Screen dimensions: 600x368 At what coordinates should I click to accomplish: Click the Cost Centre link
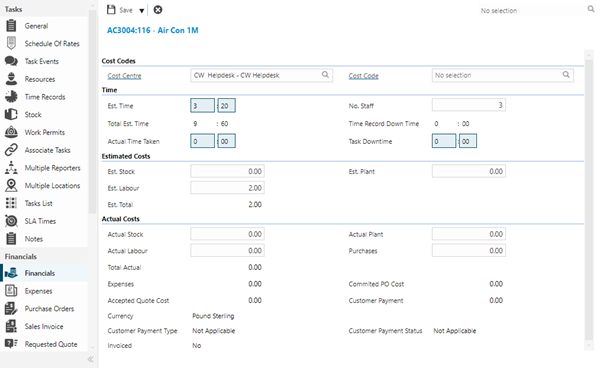[124, 76]
